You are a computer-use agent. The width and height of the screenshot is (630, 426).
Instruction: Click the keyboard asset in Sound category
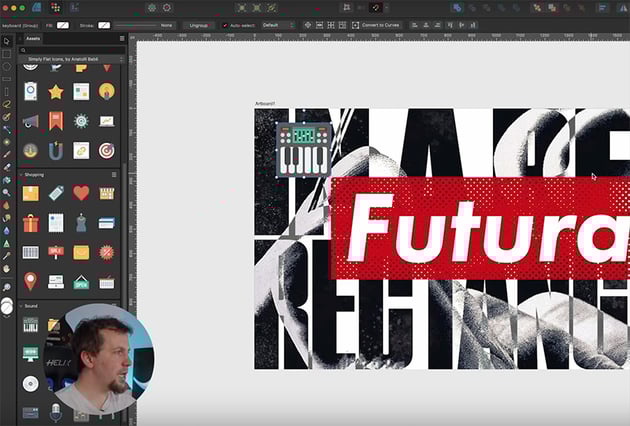[31, 325]
